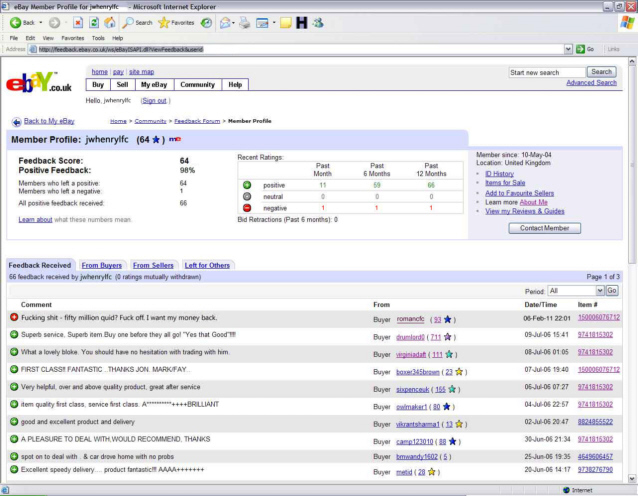Viewport: 638px width, 496px height.
Task: Click the eBay.co.uk logo
Action: (x=39, y=83)
